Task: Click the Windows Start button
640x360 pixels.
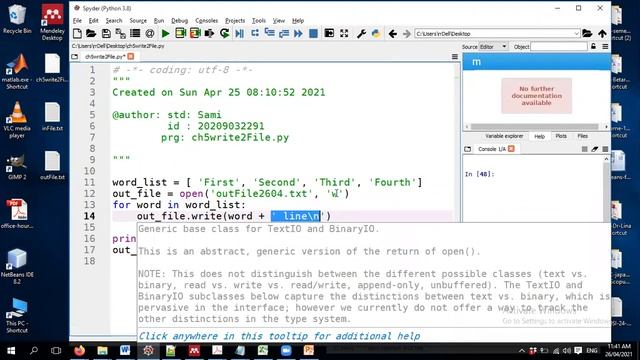Action: click(x=11, y=351)
